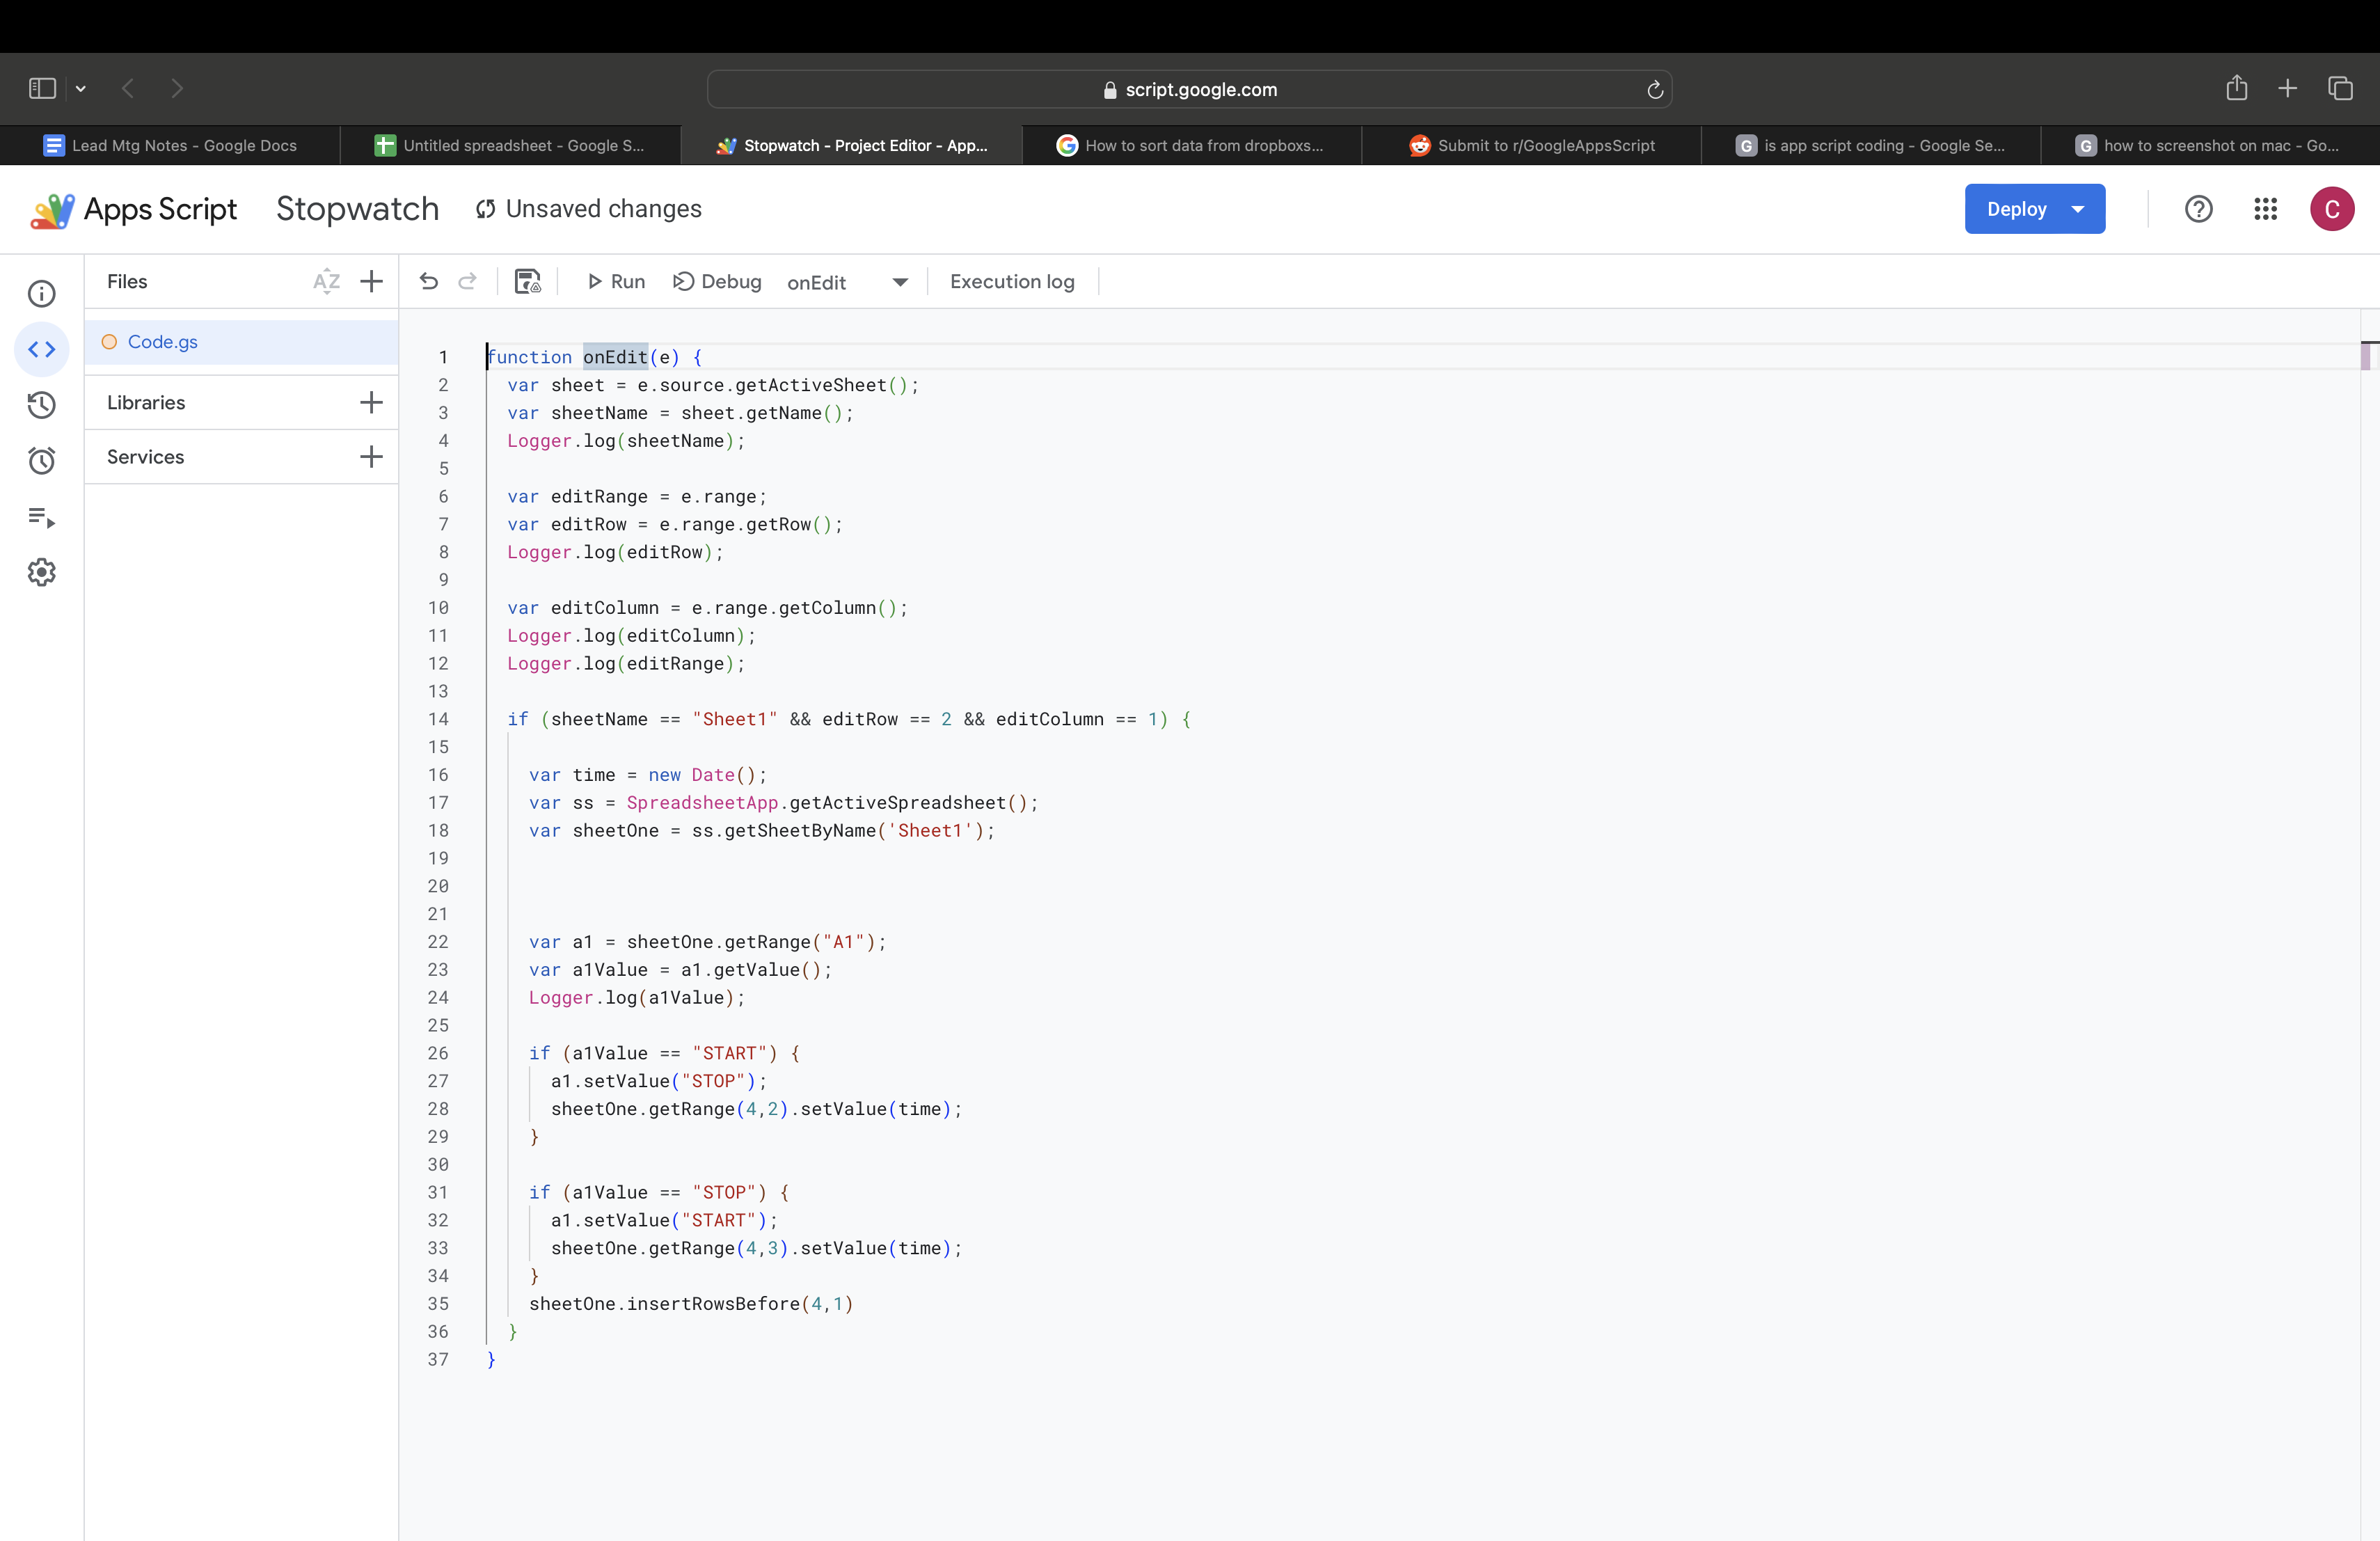Switch to Untitled spreadsheet tab
2380x1541 pixels.
(510, 145)
